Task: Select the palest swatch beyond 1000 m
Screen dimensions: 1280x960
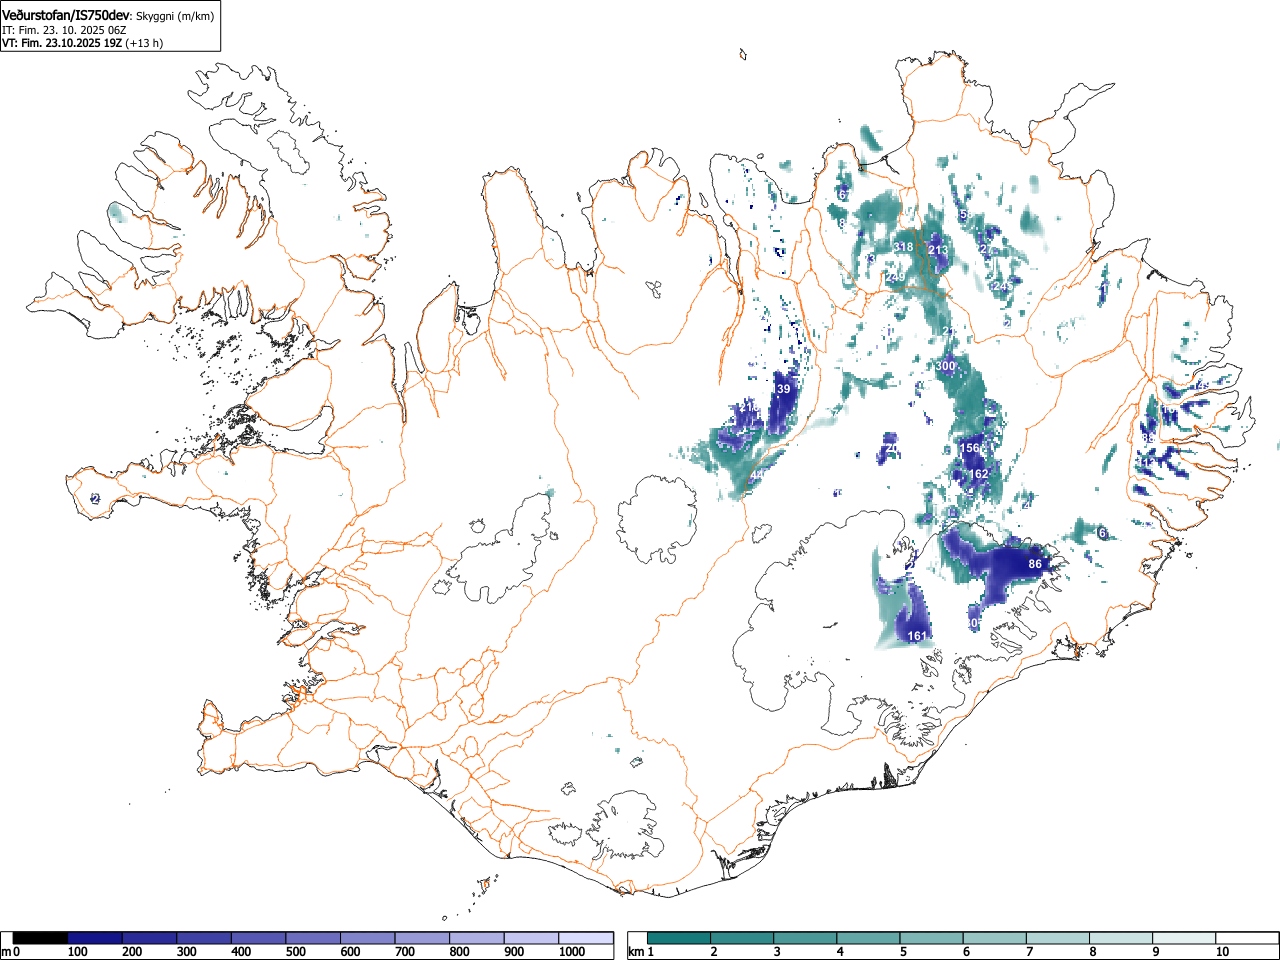Action: (586, 938)
